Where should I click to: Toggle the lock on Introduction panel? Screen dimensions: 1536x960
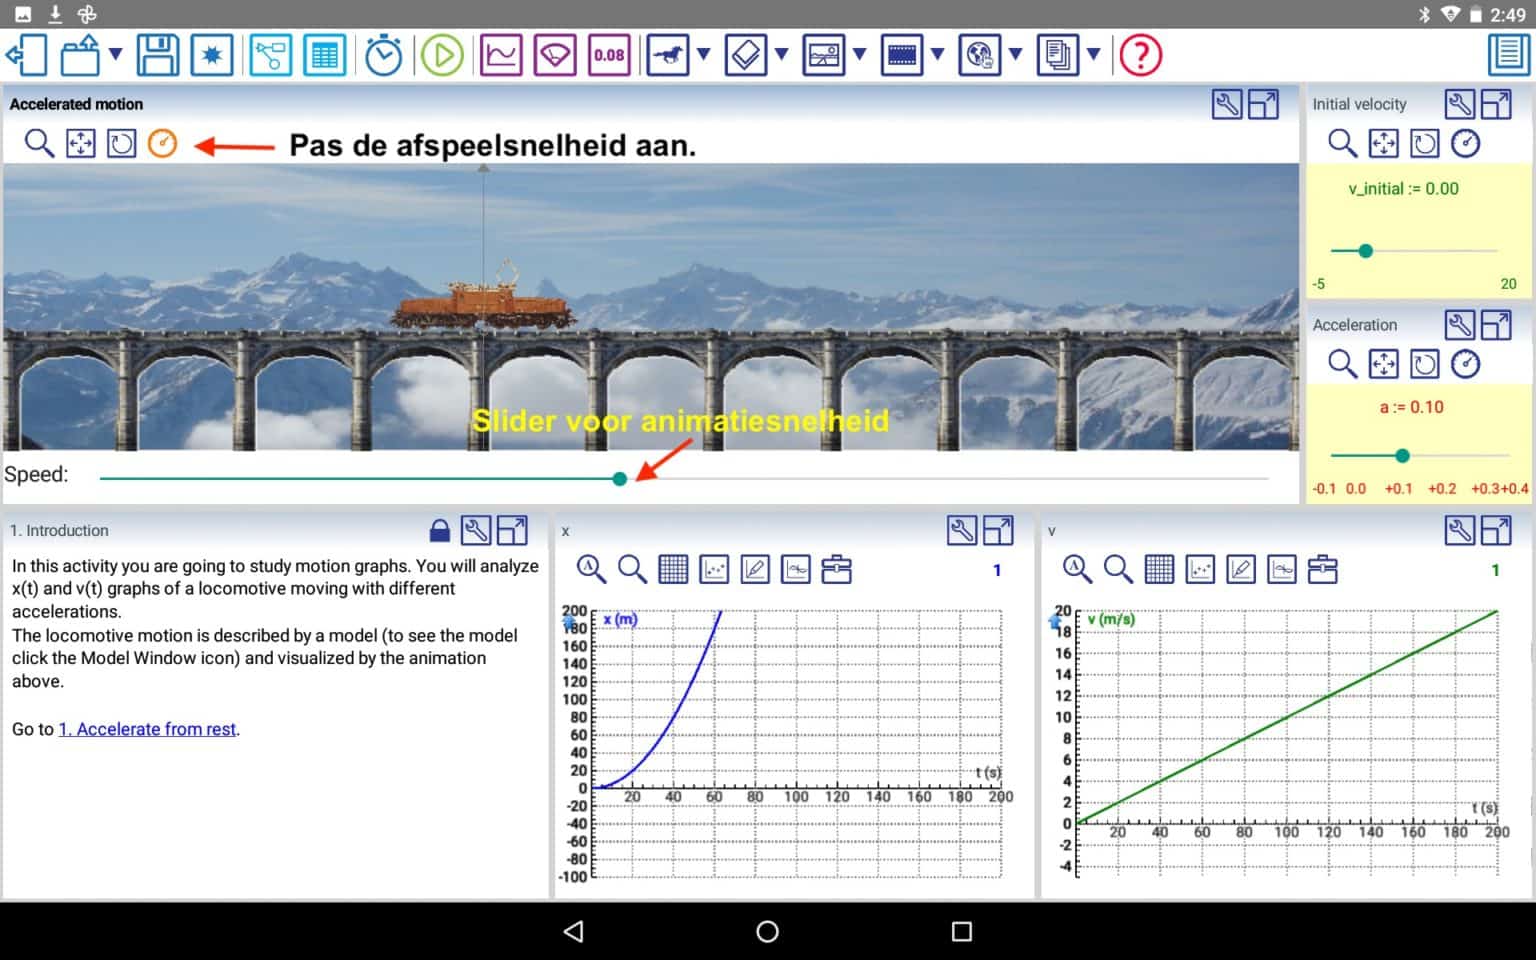(x=439, y=530)
